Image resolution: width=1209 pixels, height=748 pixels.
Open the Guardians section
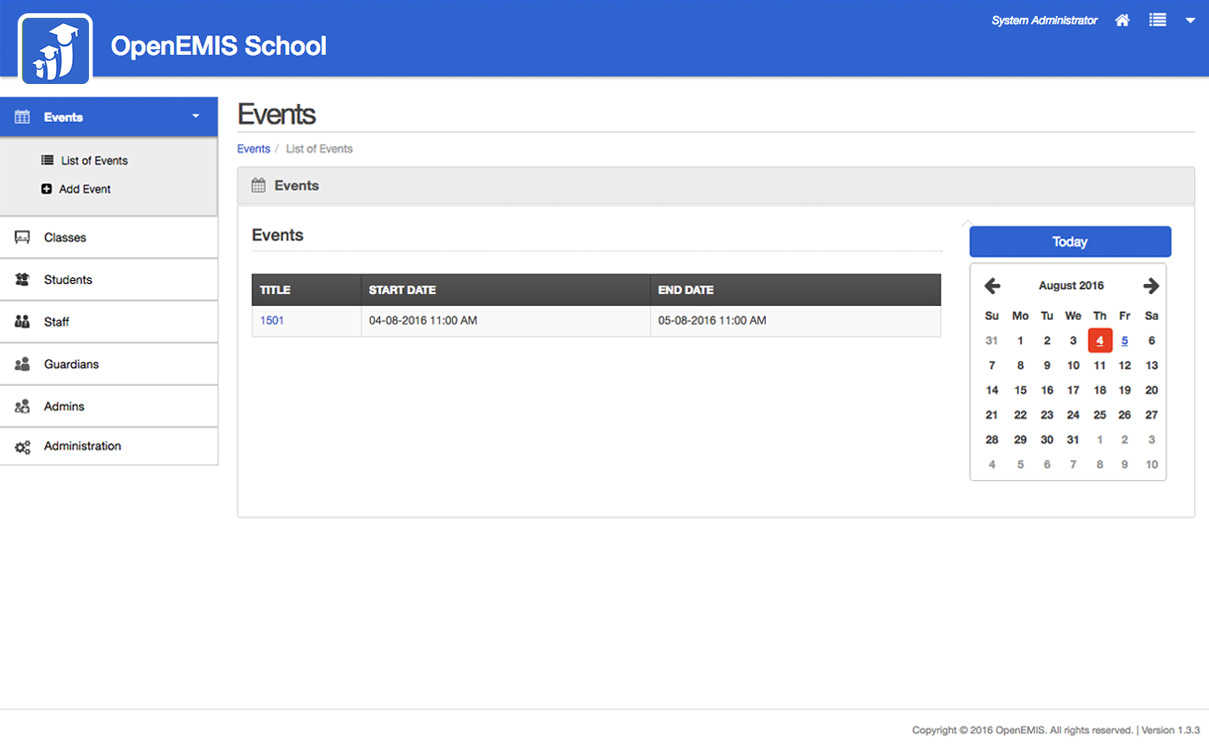point(71,364)
